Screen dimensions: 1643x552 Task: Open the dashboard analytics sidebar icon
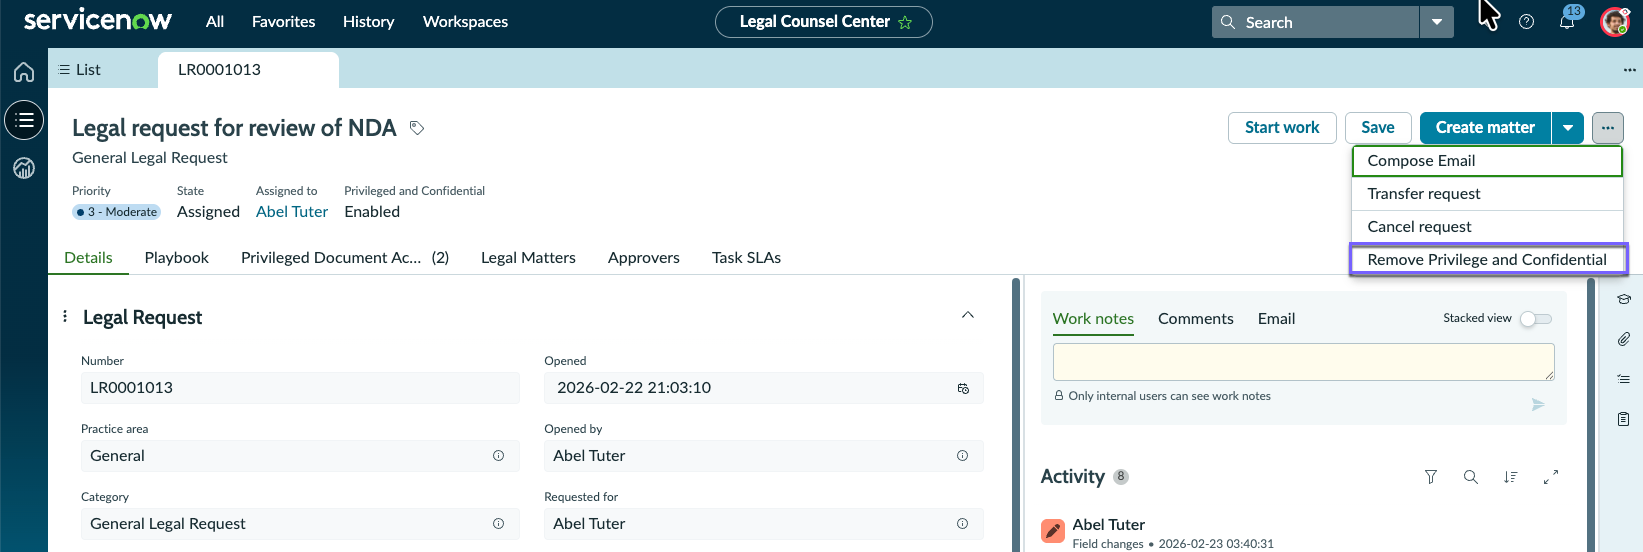[x=24, y=168]
